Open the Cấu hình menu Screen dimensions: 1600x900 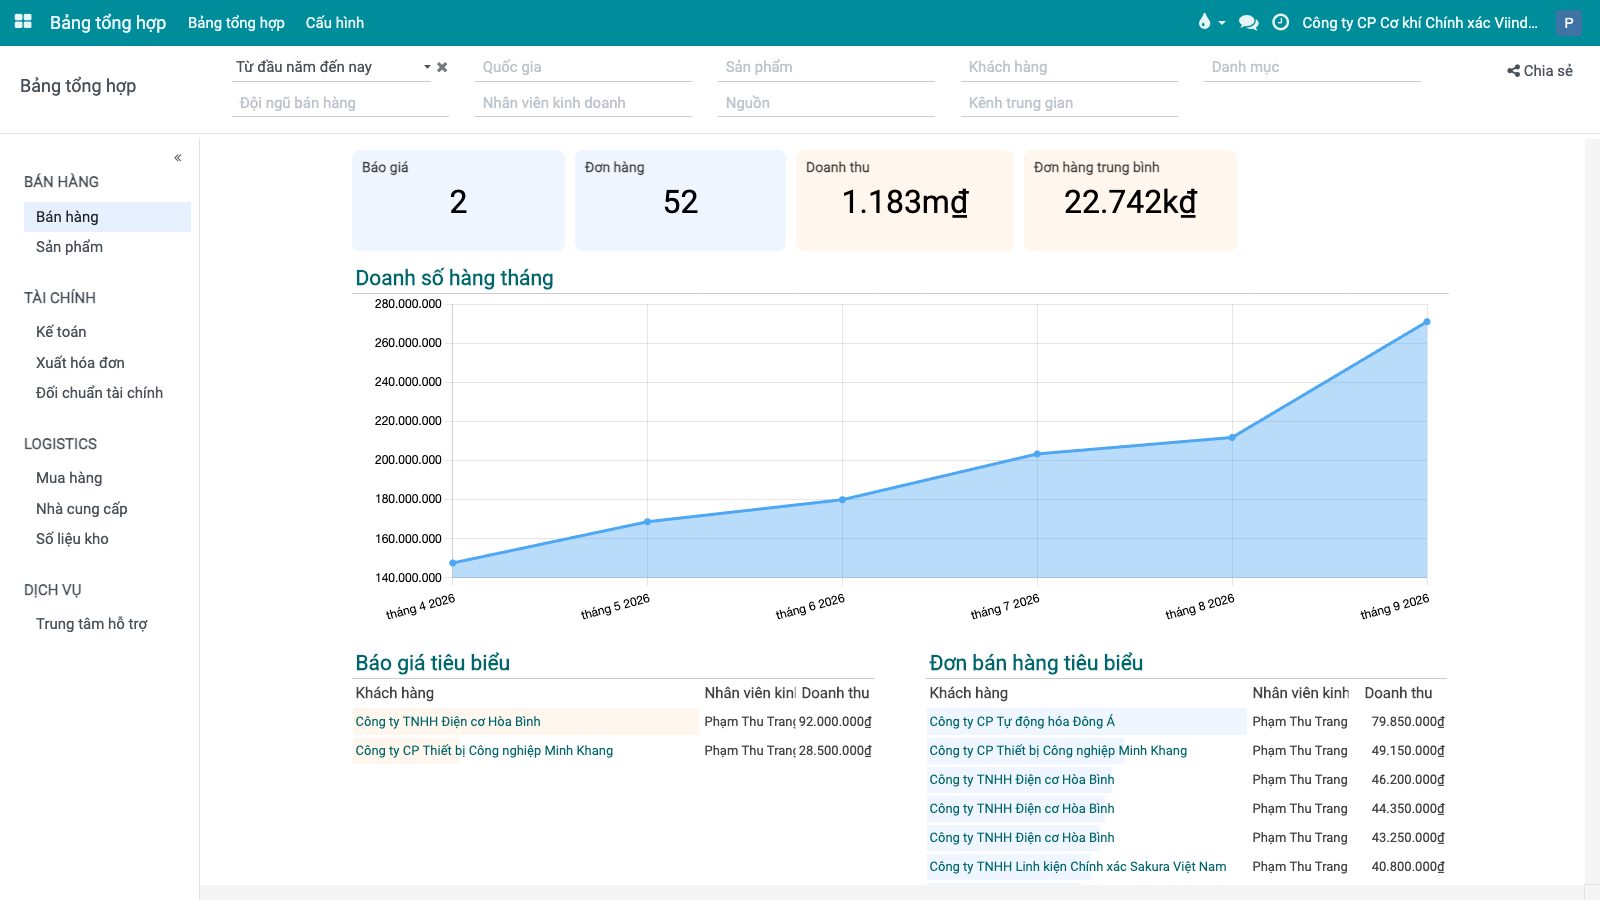(335, 22)
